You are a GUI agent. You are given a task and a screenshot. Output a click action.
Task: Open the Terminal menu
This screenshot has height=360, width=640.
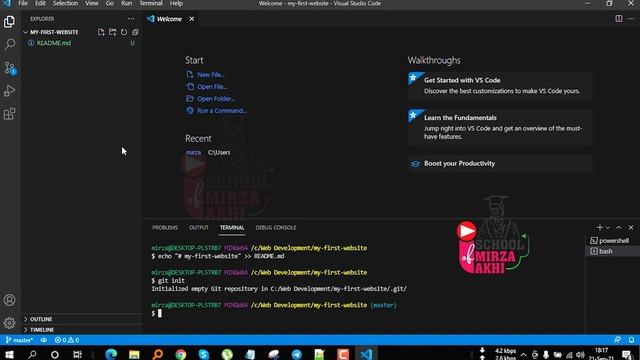tap(151, 3)
